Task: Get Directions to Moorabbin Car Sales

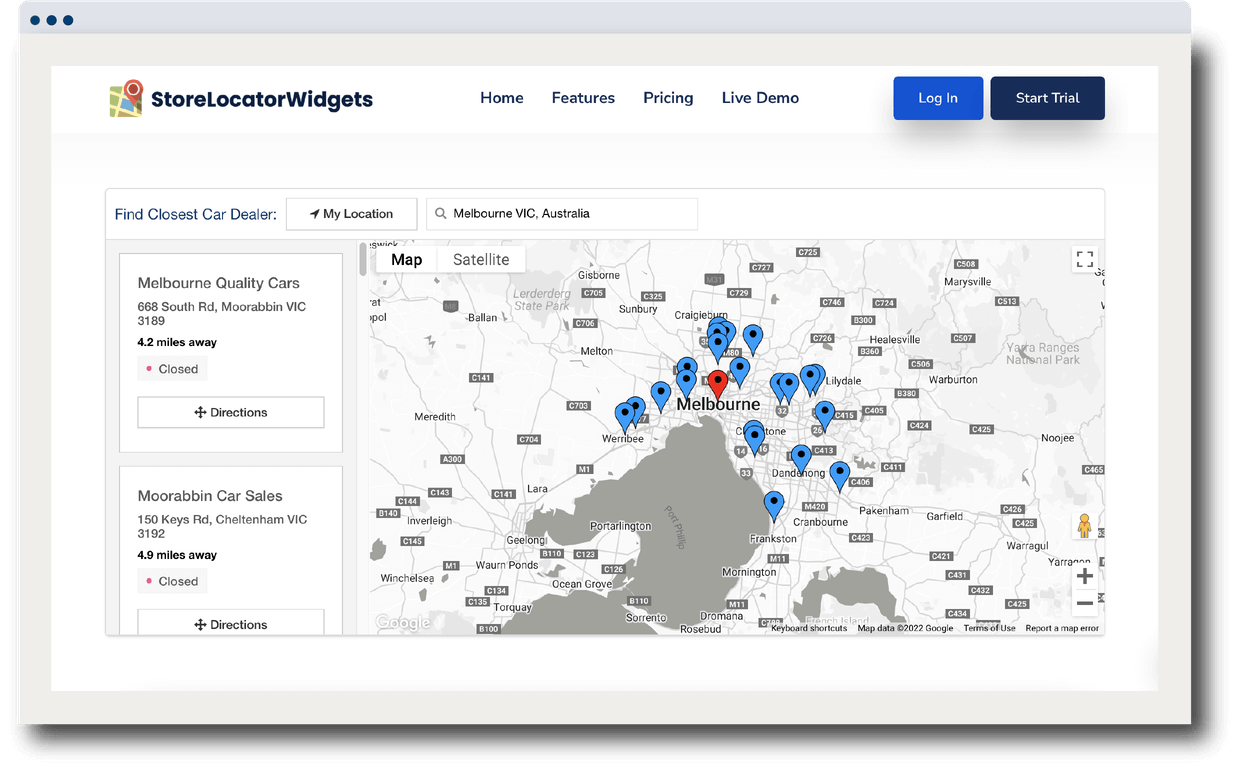Action: point(231,624)
